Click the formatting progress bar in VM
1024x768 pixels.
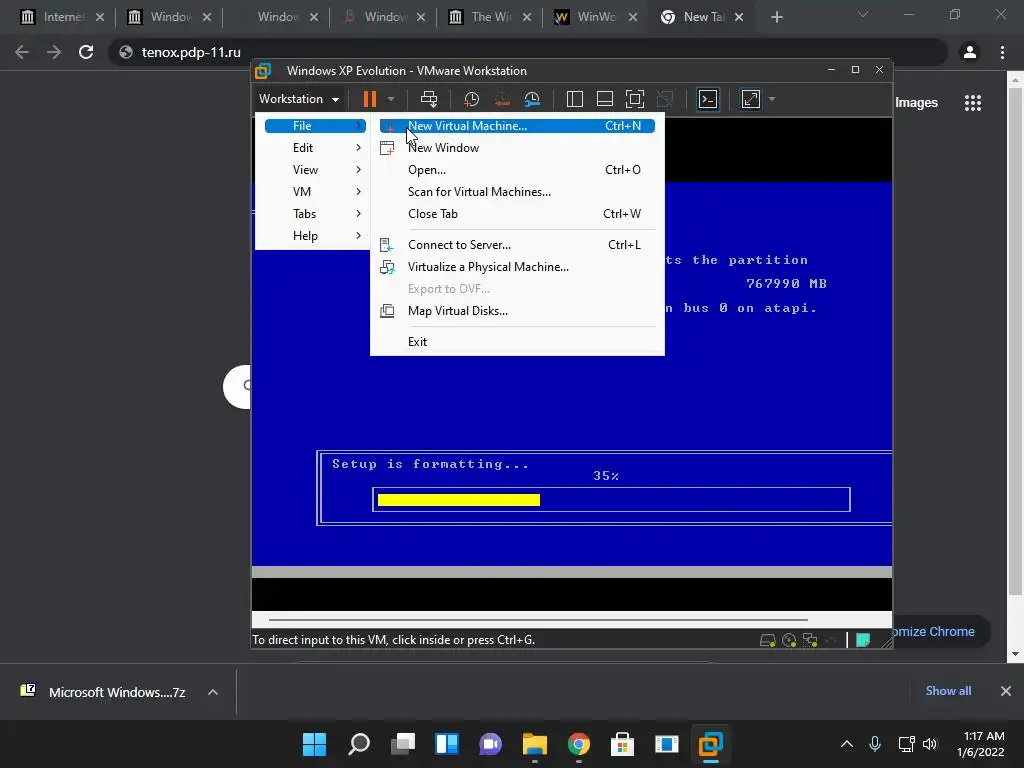[x=611, y=500]
